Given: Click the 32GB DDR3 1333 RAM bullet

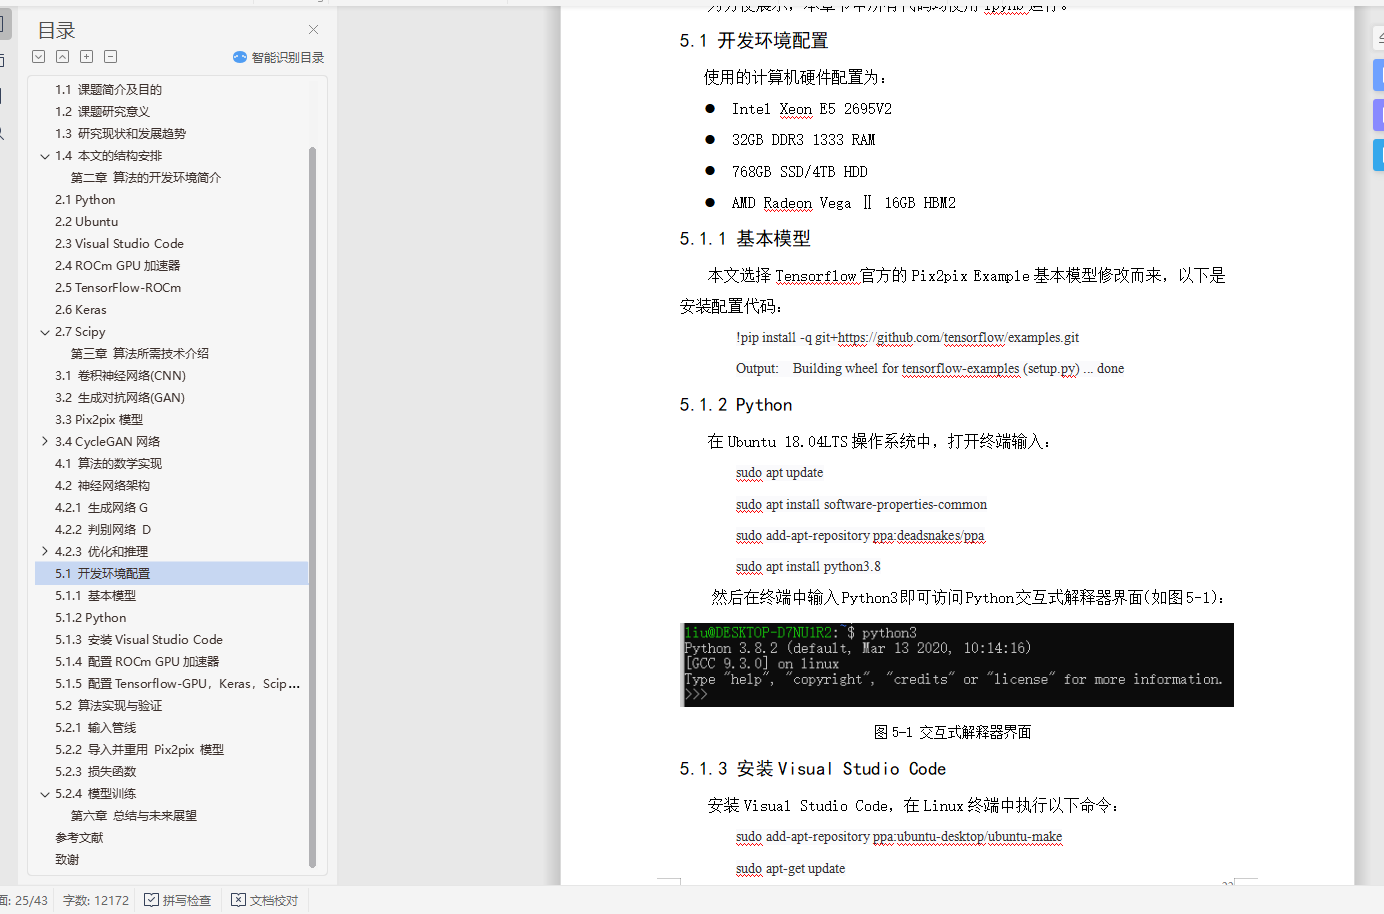Looking at the screenshot, I should point(804,140).
